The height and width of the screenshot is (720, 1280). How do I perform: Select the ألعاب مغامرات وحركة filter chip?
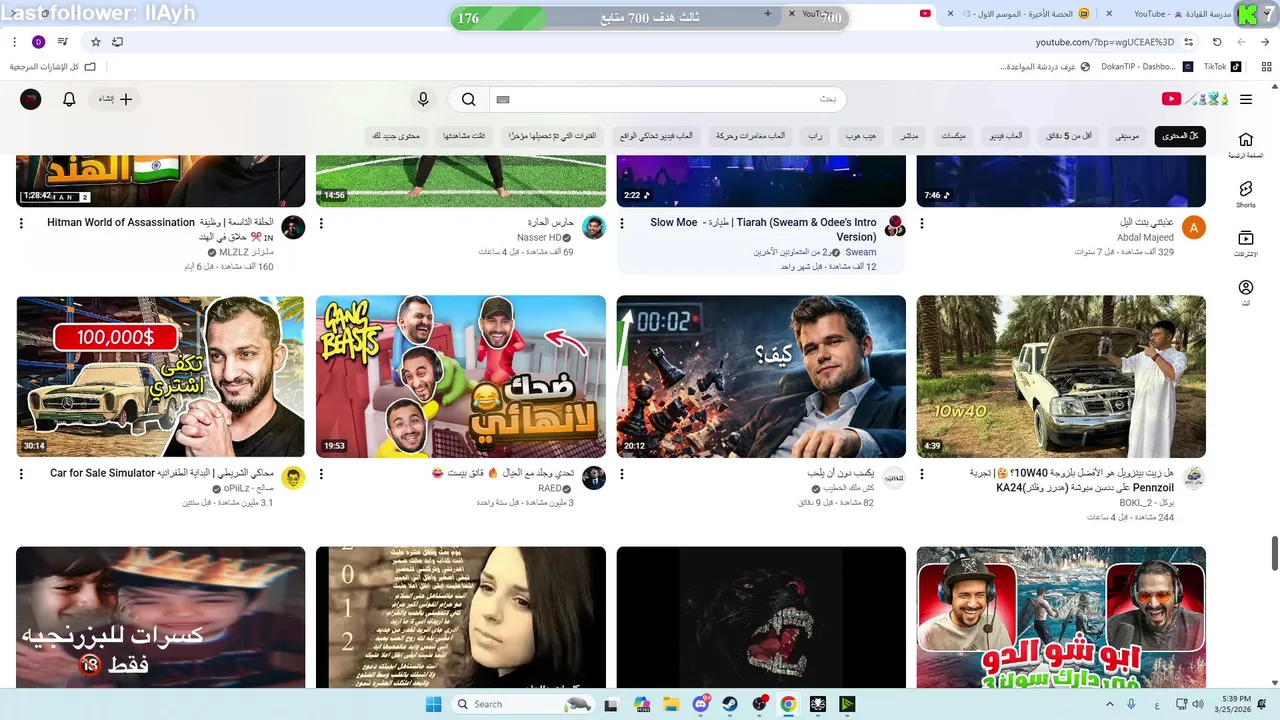tap(751, 136)
